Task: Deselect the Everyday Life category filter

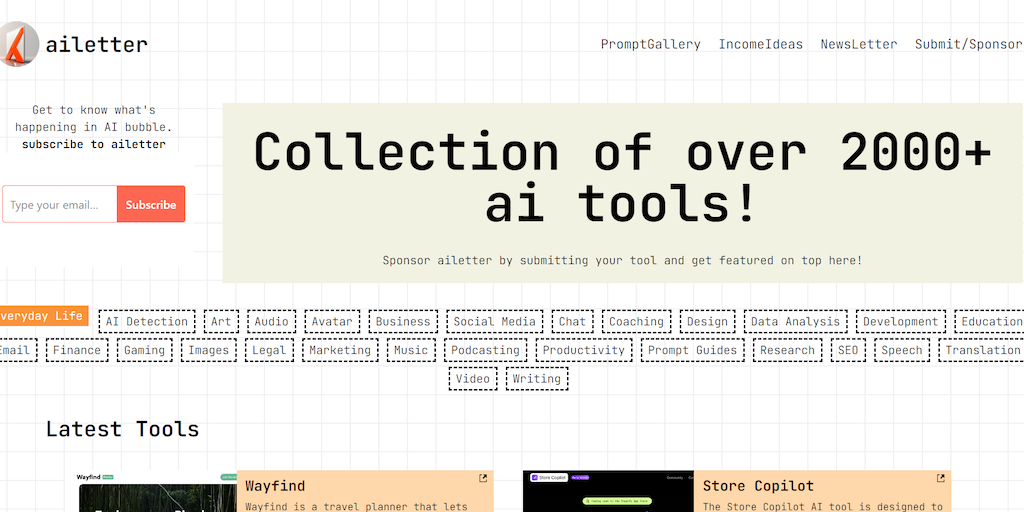Action: click(42, 317)
